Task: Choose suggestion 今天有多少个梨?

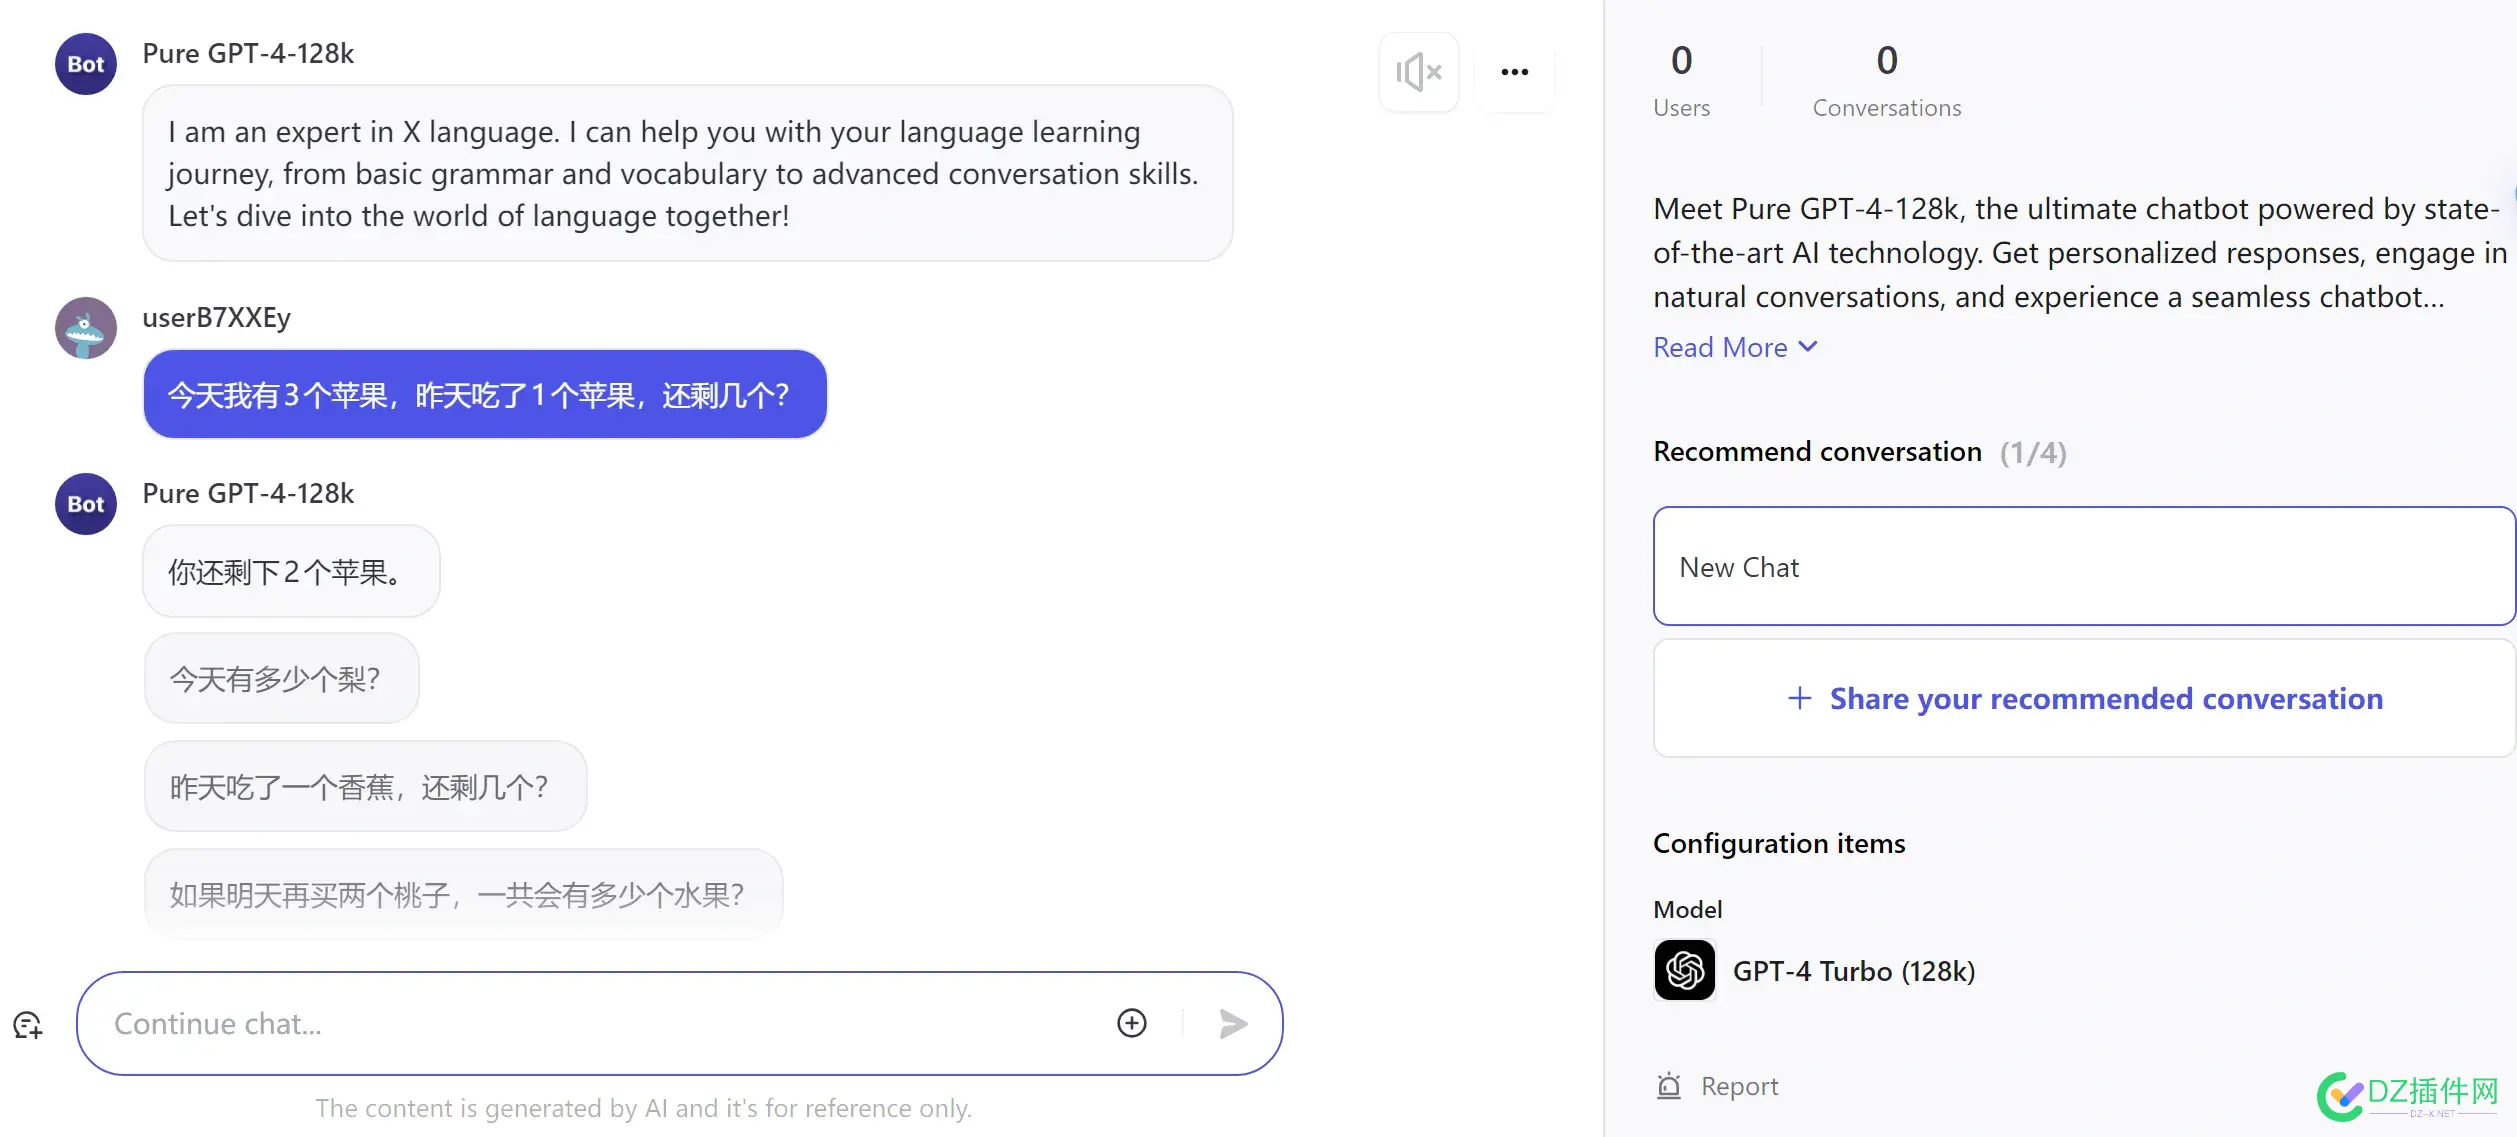Action: tap(281, 679)
